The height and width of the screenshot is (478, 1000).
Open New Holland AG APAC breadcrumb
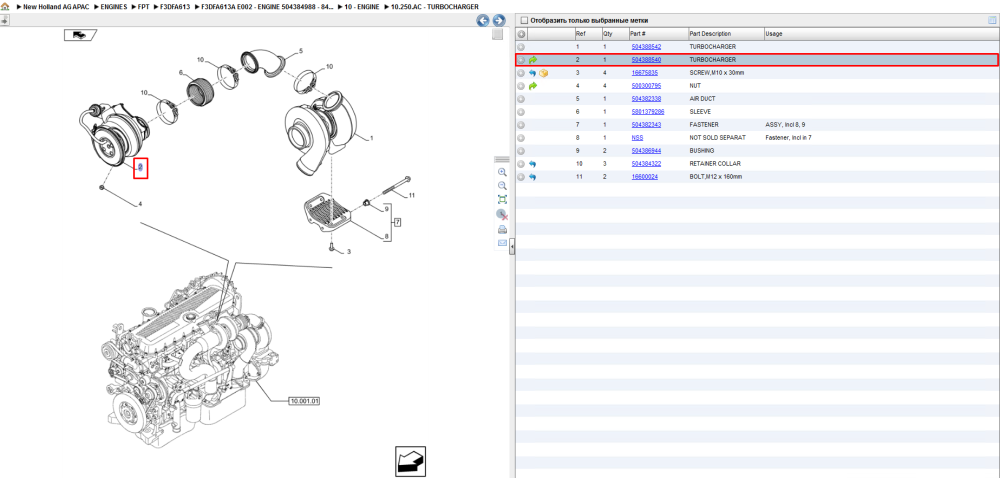[x=54, y=6]
